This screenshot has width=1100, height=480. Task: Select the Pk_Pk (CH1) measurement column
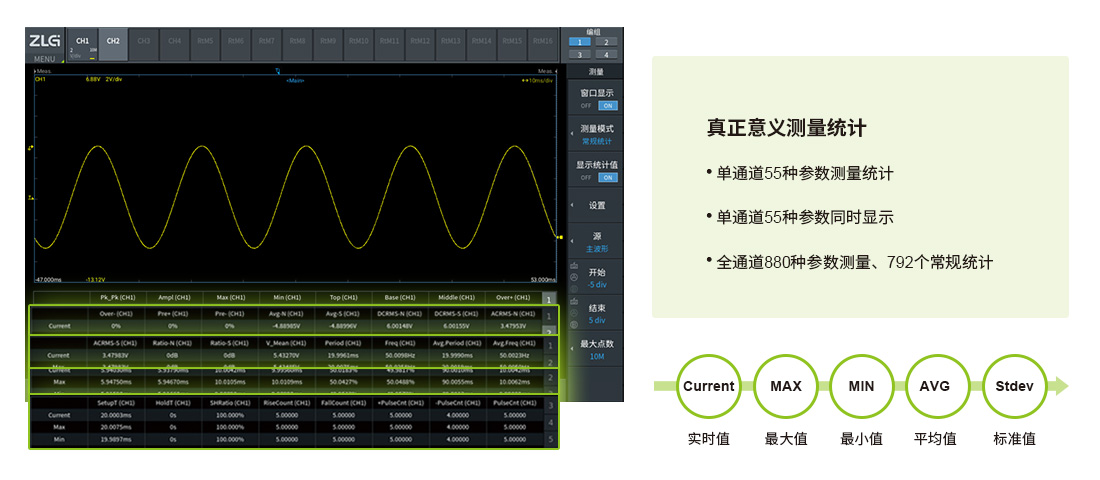(117, 297)
